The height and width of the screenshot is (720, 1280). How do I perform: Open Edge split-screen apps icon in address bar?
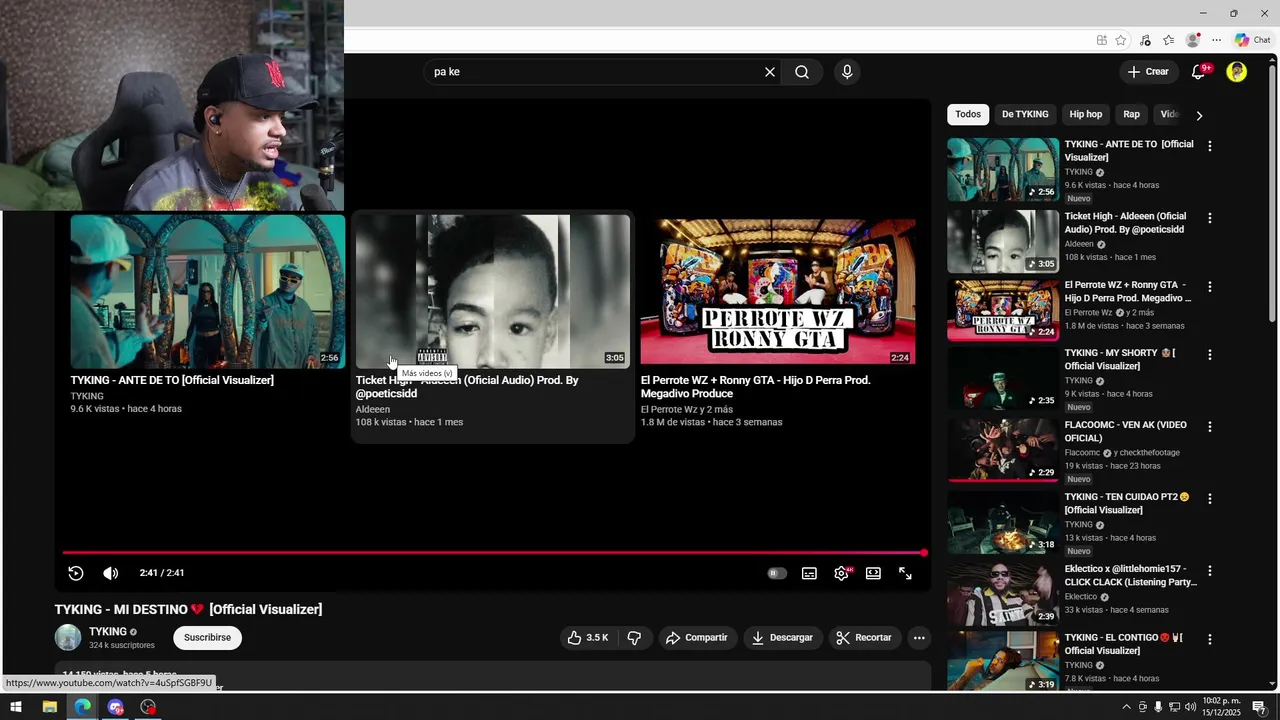pos(1102,40)
